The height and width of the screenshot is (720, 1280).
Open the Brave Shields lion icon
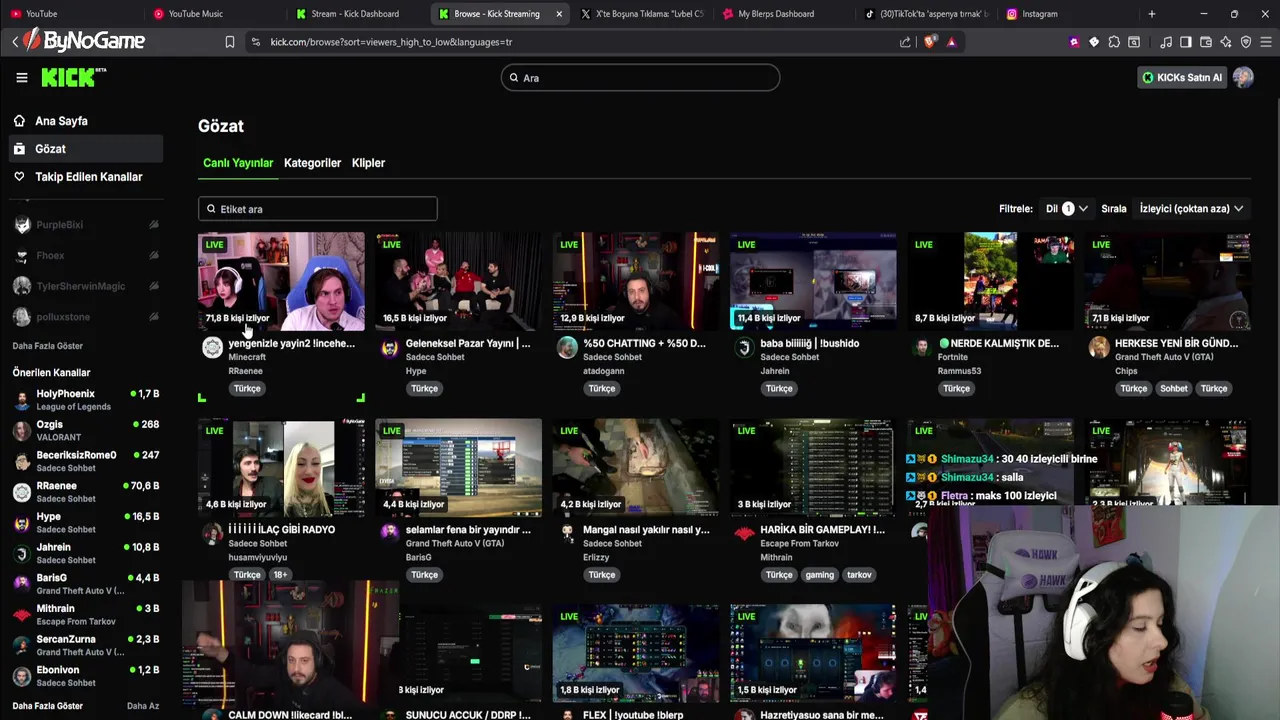pyautogui.click(x=929, y=42)
